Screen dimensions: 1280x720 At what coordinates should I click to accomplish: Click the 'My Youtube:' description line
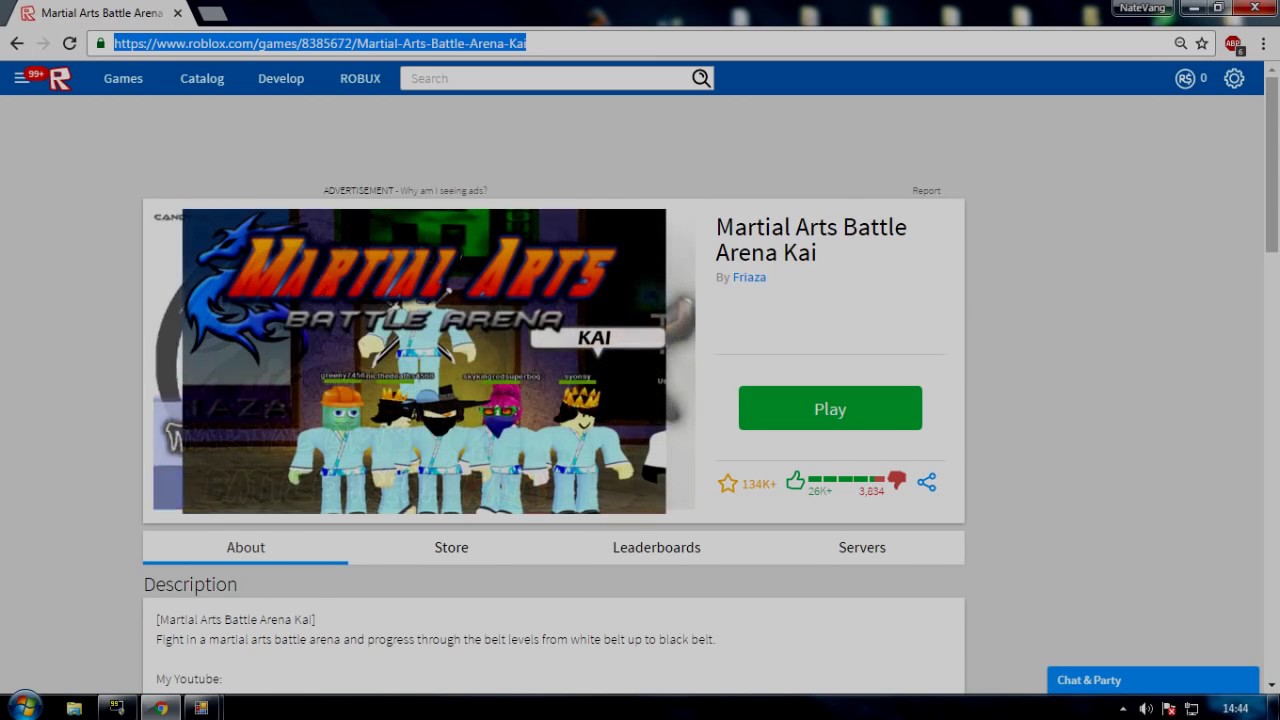[189, 679]
